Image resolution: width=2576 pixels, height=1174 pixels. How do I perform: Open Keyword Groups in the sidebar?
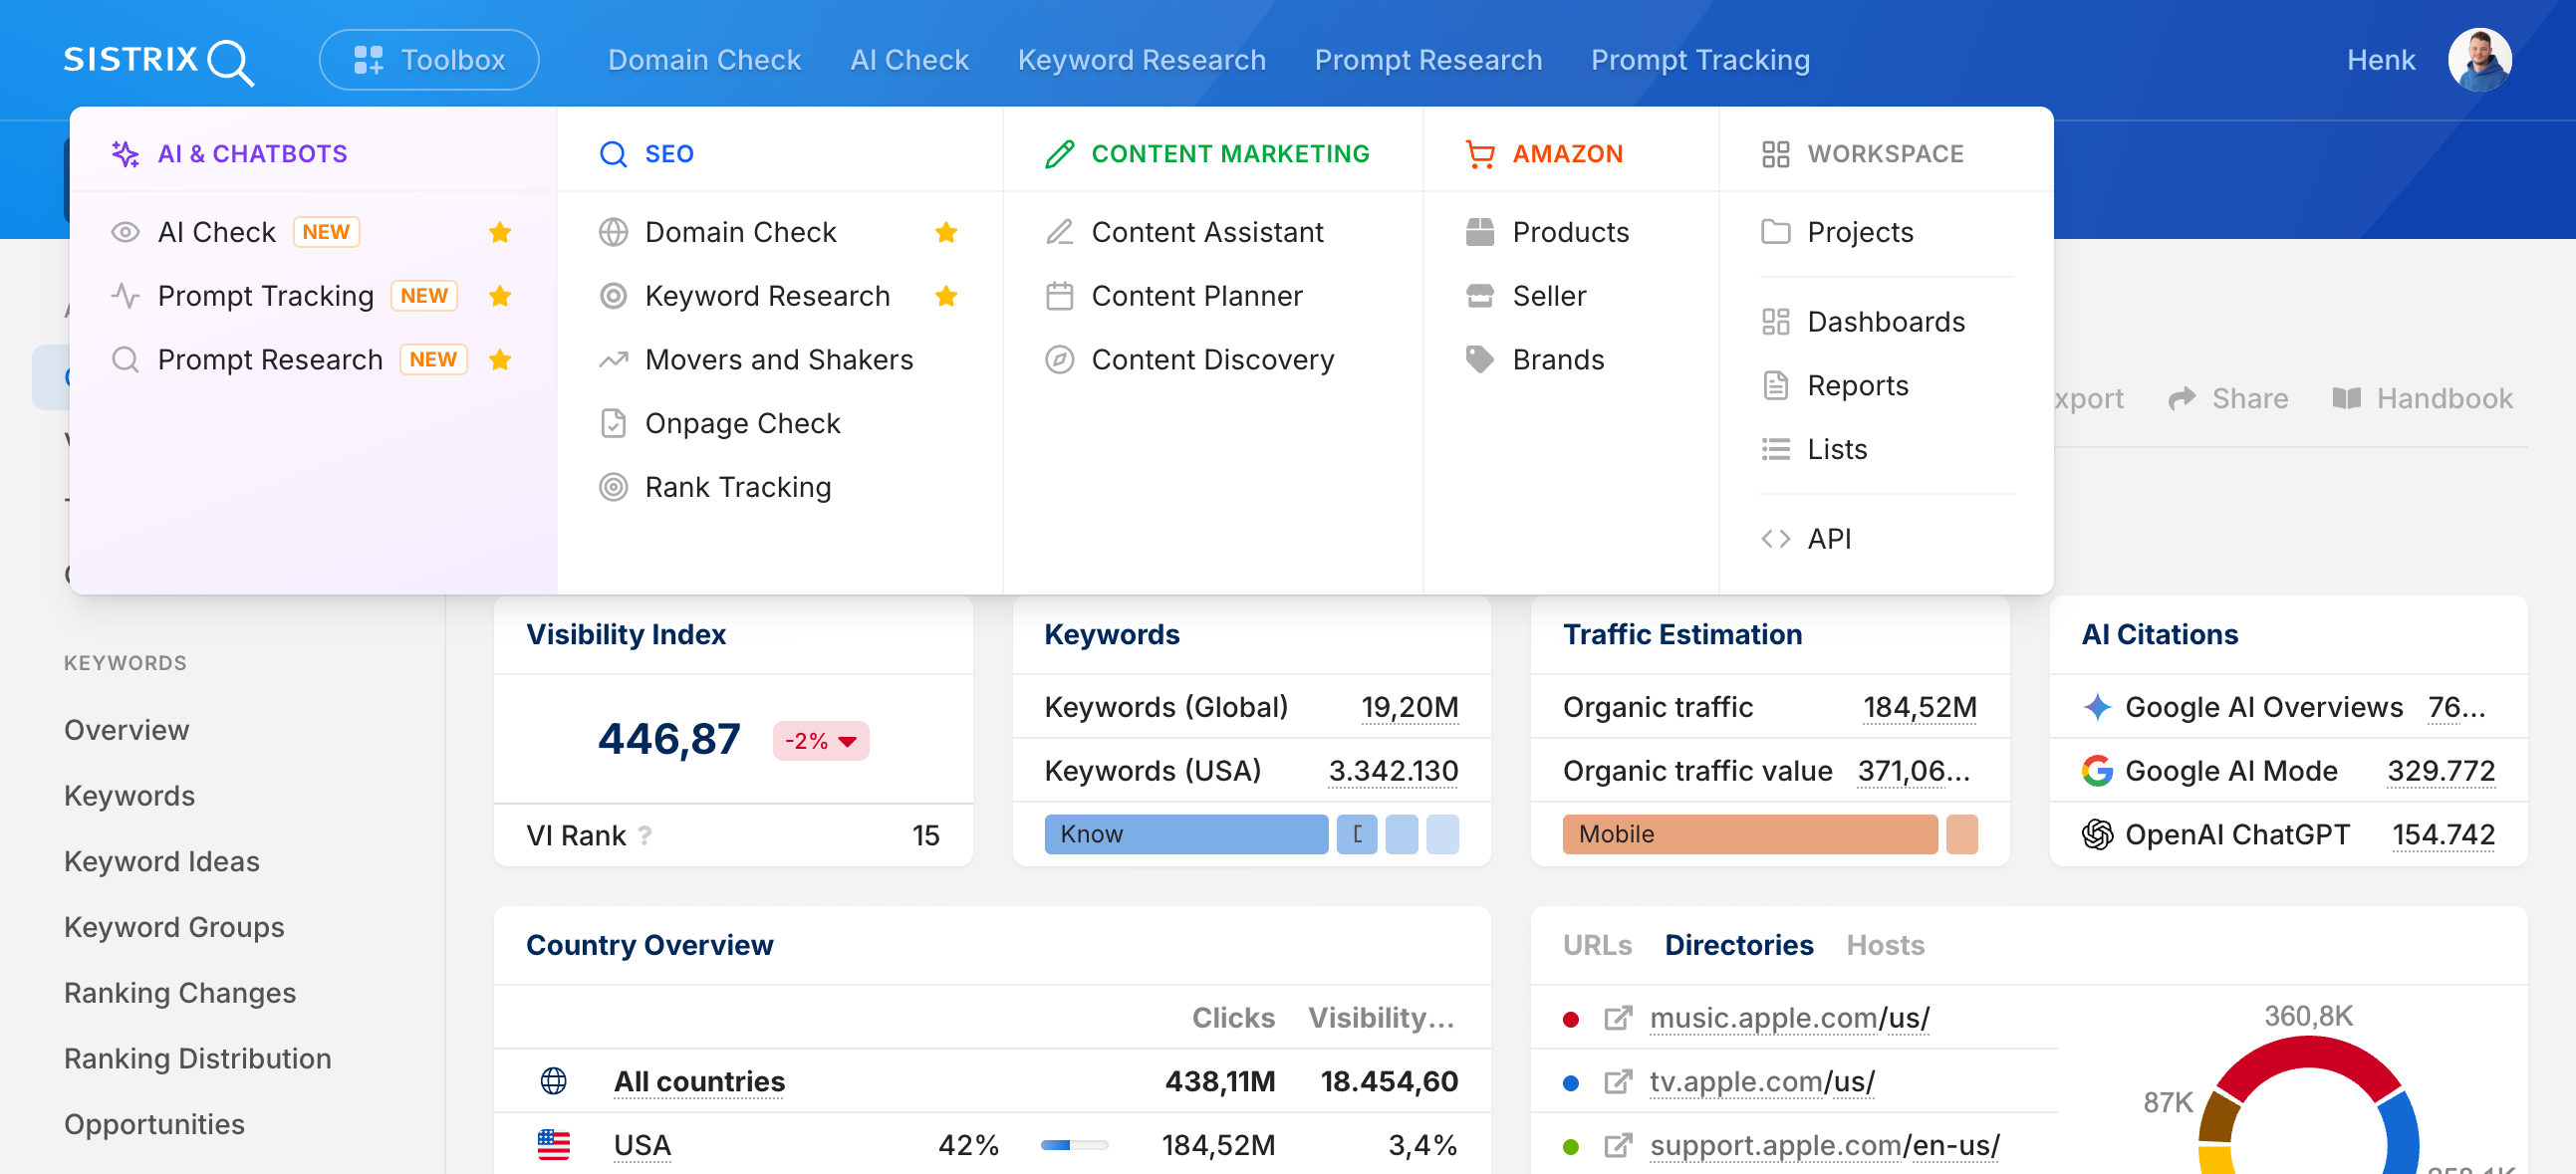[174, 928]
